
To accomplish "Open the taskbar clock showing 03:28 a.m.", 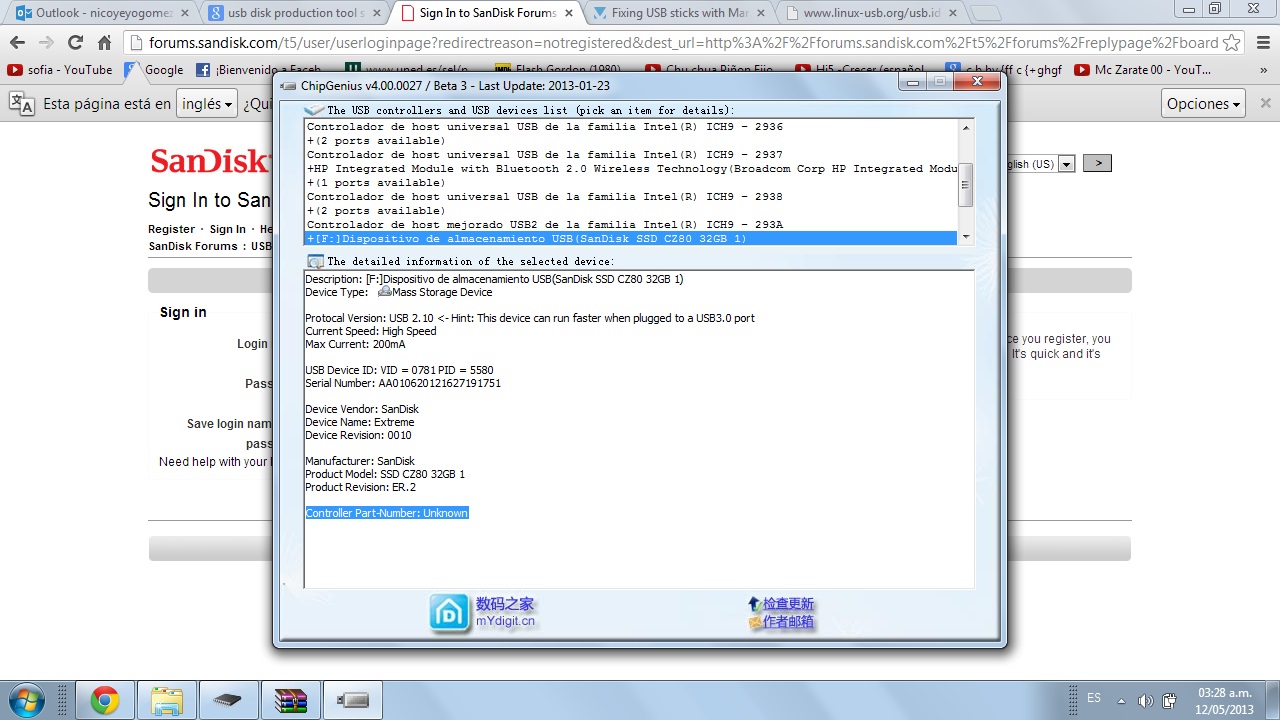I will click(x=1225, y=700).
